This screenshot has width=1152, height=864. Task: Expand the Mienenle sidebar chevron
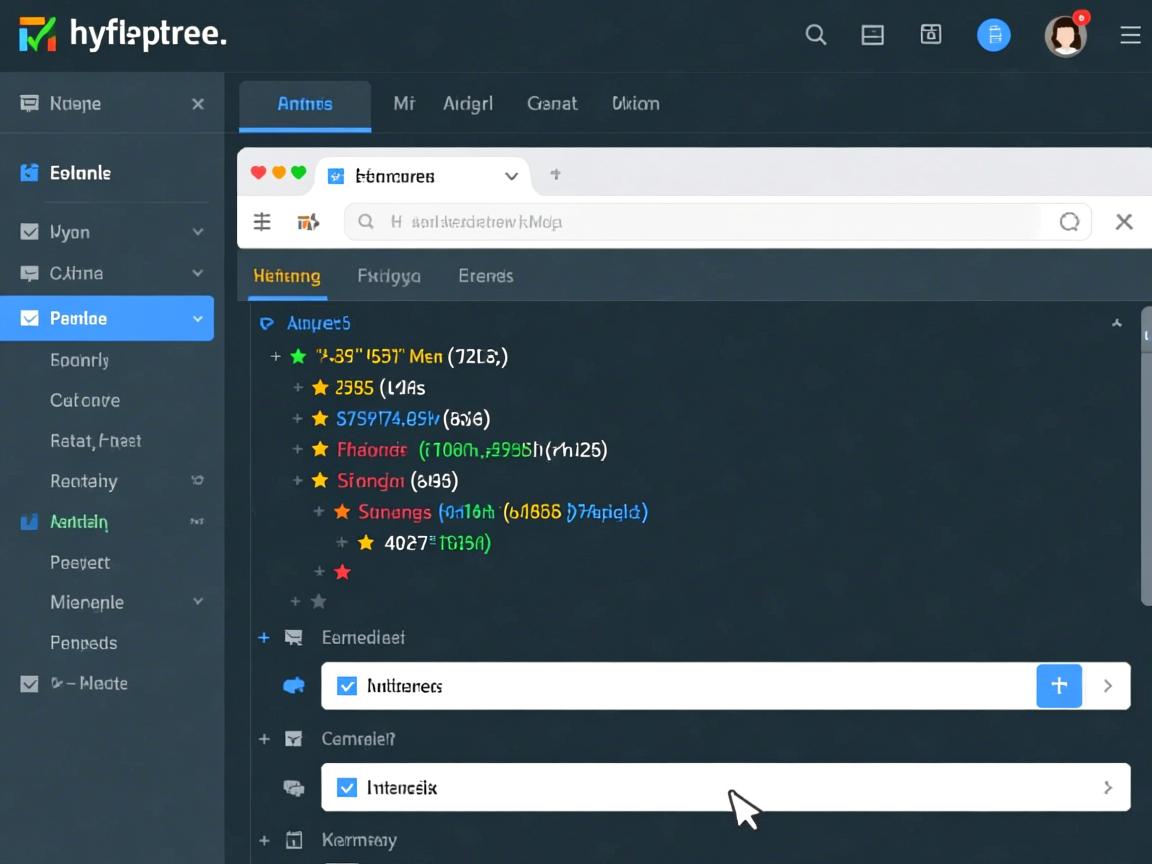[198, 602]
